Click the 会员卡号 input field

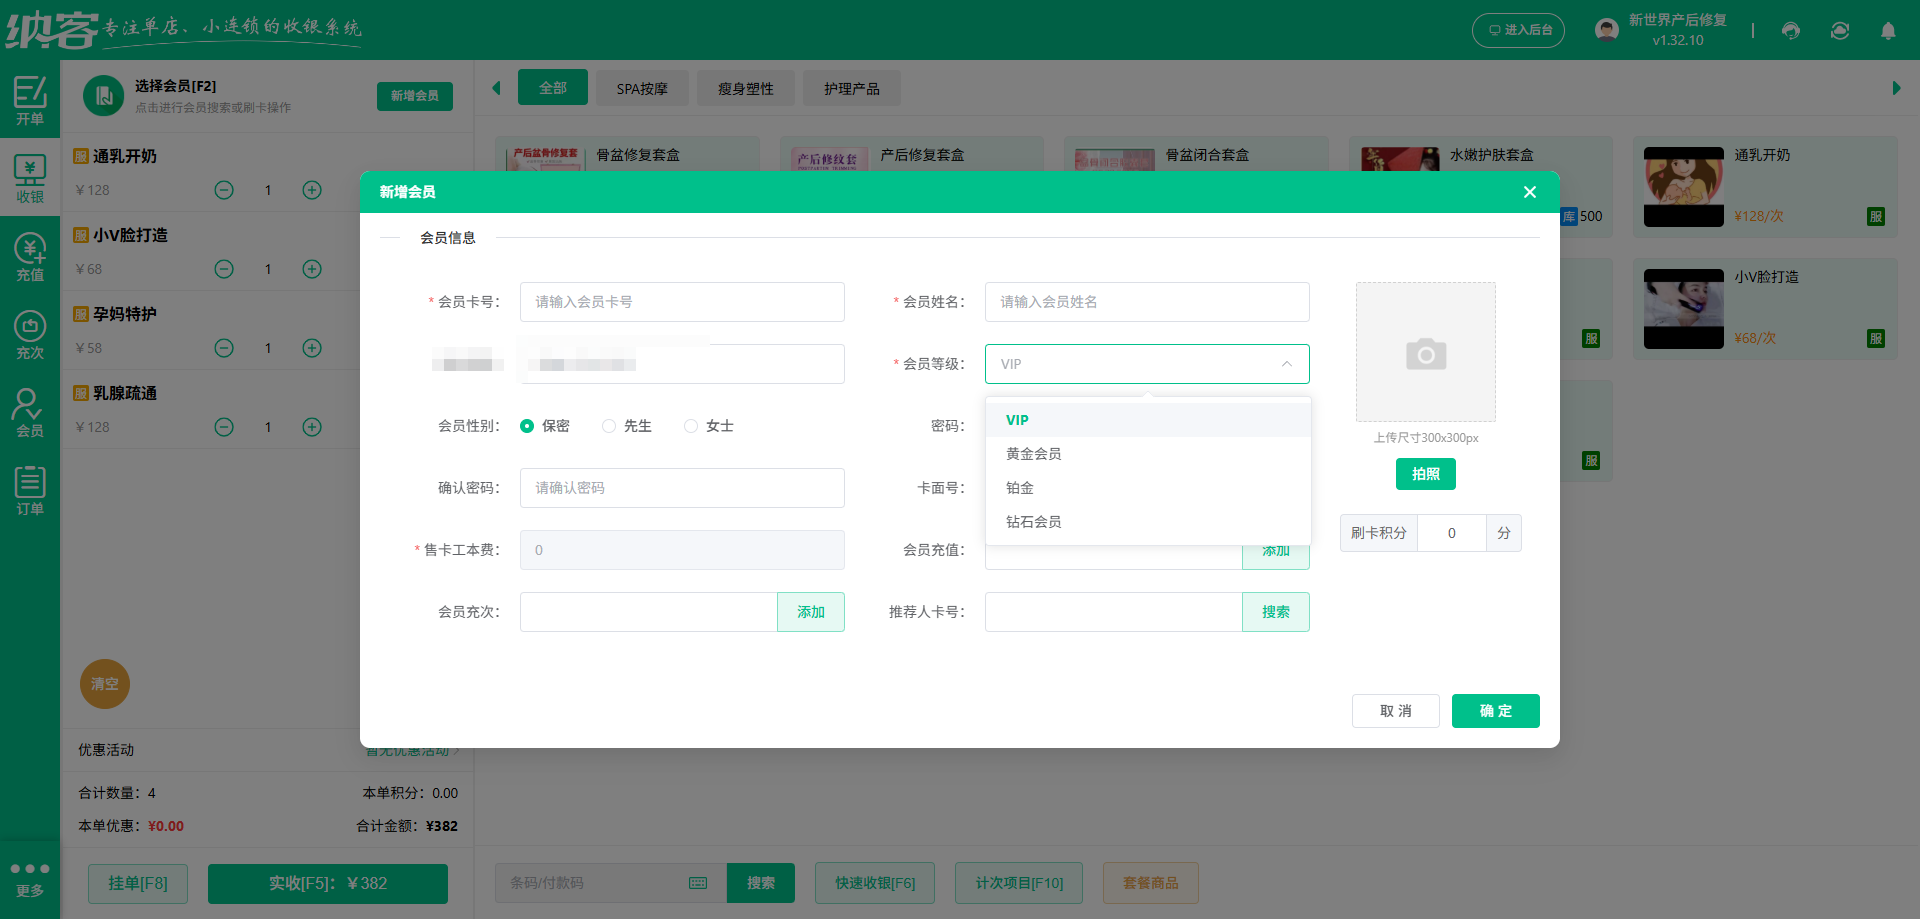tap(681, 301)
